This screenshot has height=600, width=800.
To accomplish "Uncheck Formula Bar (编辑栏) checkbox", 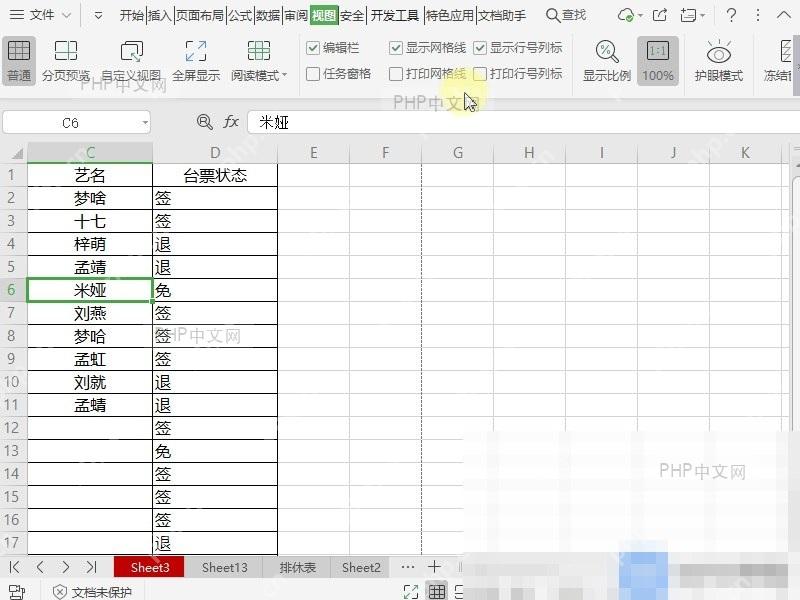I will pos(313,48).
